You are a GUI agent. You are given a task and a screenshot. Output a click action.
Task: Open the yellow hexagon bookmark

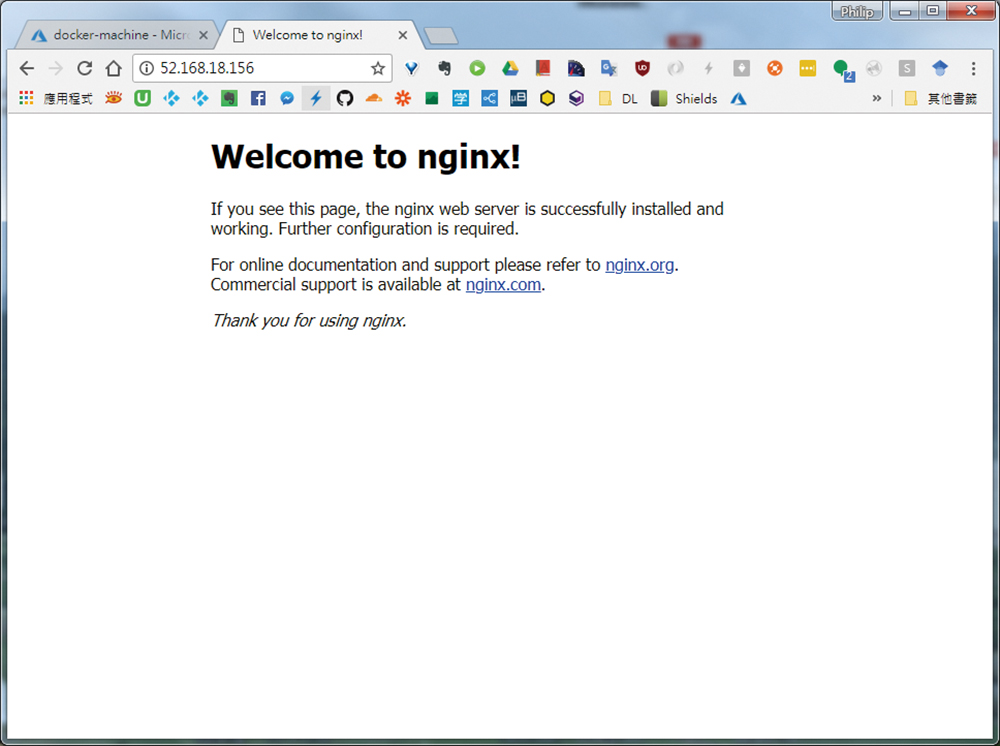pyautogui.click(x=547, y=98)
